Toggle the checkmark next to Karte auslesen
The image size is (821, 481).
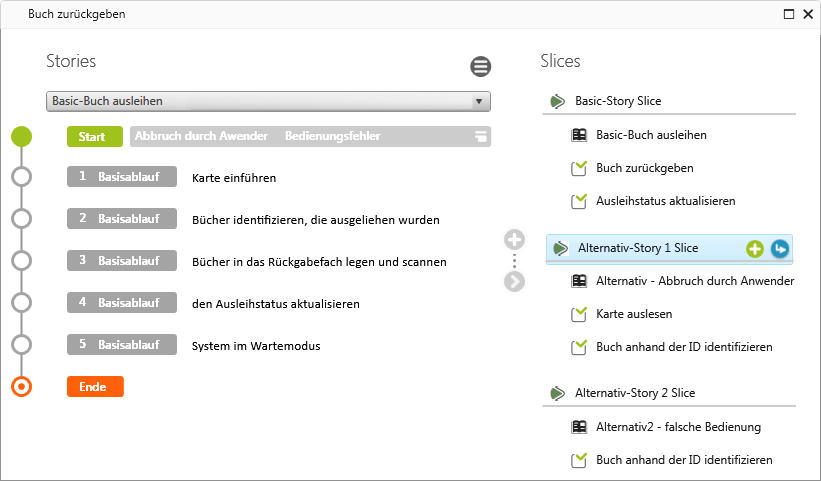(x=579, y=314)
